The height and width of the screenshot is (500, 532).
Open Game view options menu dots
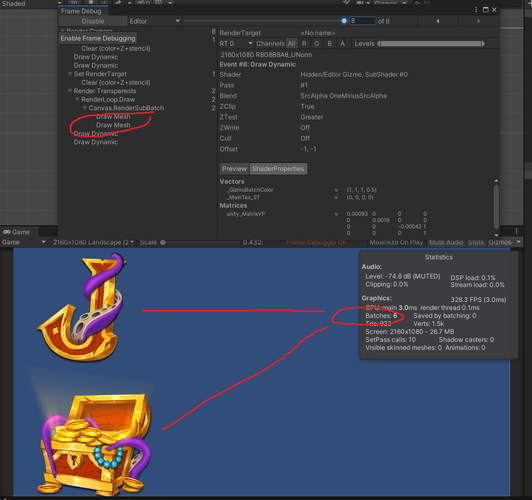point(516,231)
